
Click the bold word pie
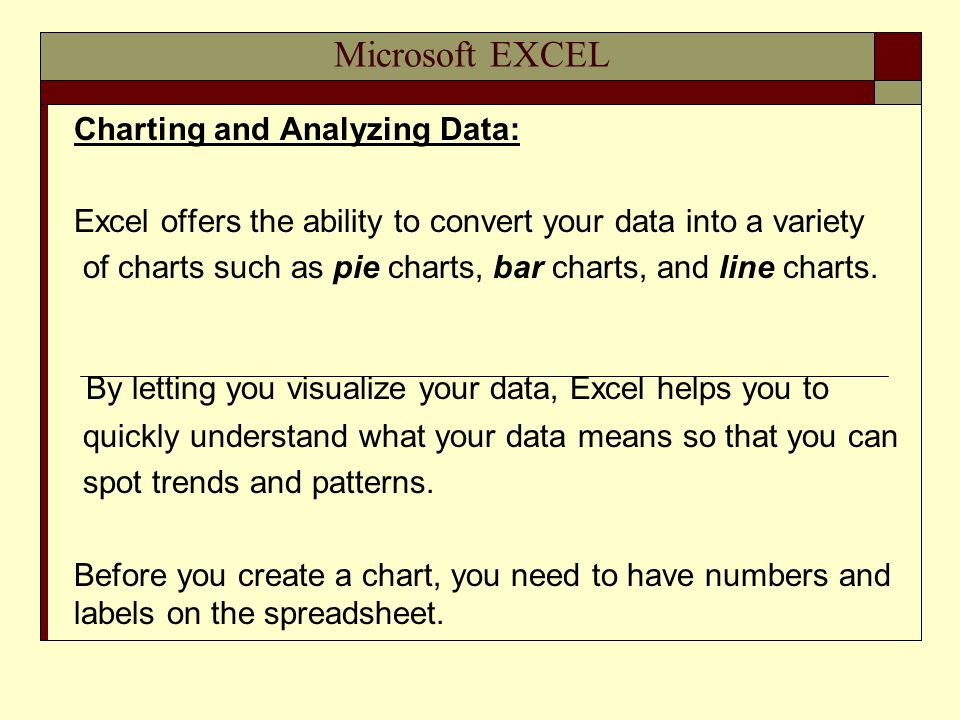(356, 268)
